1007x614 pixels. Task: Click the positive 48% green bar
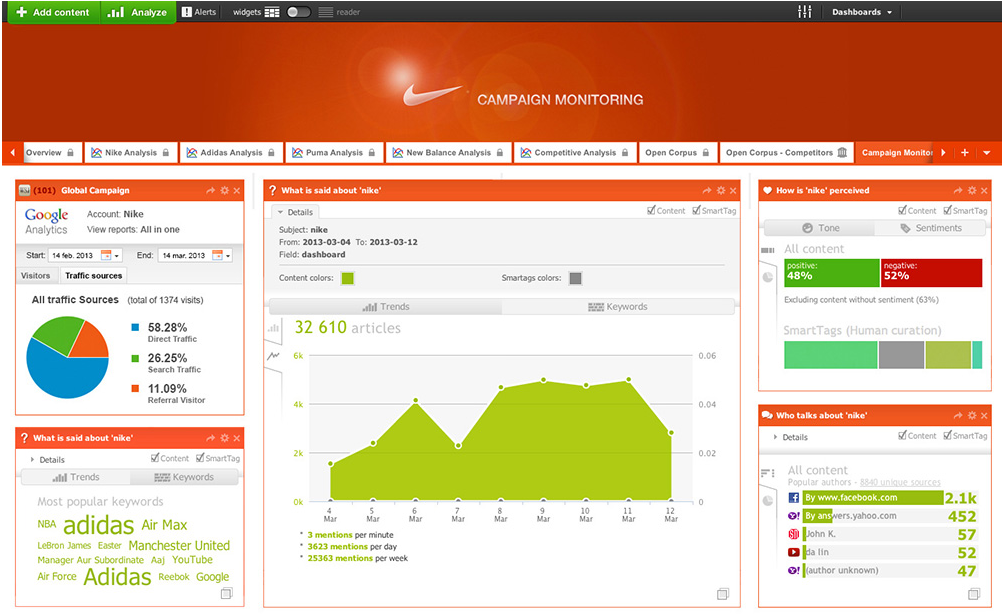832,272
